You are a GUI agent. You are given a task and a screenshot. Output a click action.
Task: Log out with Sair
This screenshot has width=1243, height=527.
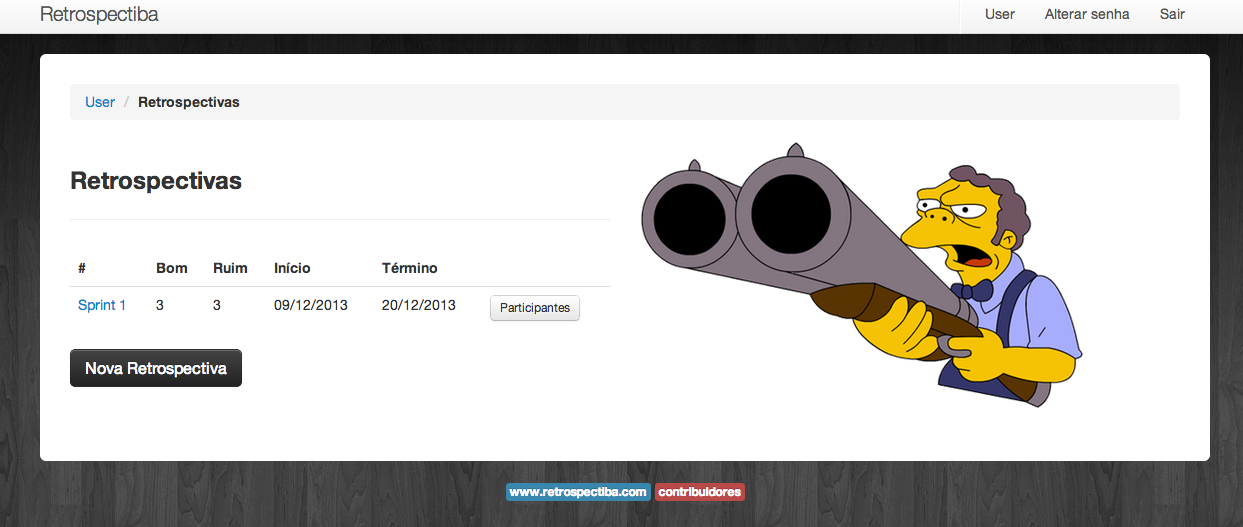pyautogui.click(x=1172, y=14)
